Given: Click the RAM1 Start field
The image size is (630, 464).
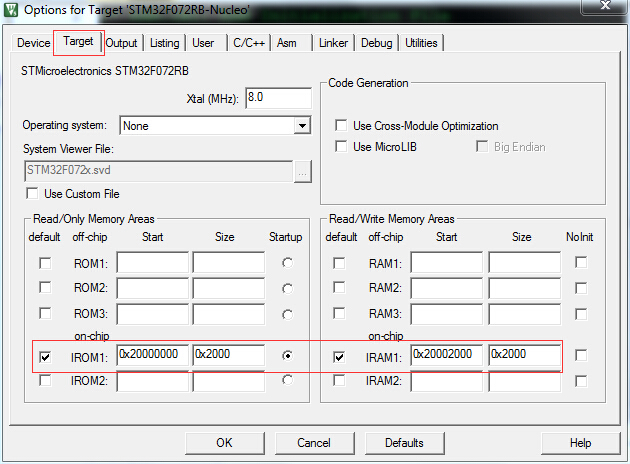Looking at the screenshot, I should [x=446, y=262].
